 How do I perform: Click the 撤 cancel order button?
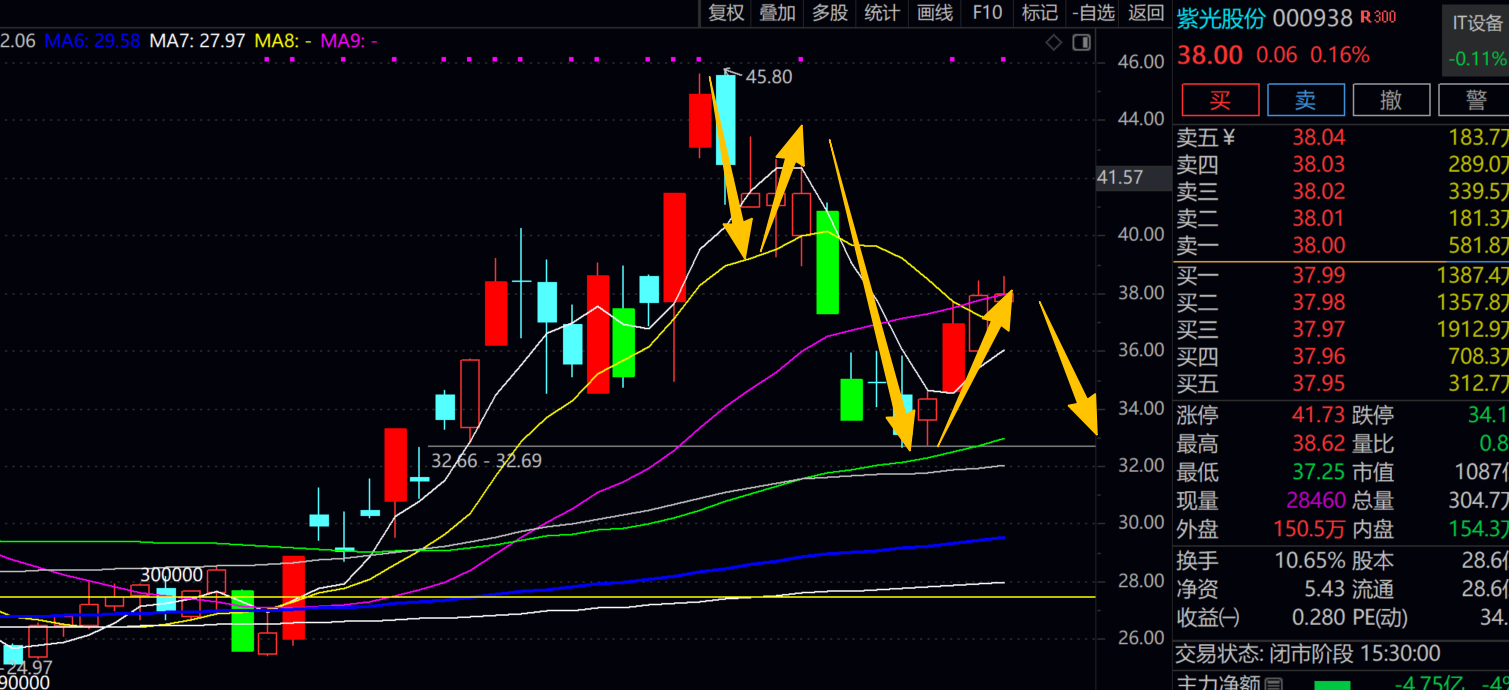pos(1391,100)
